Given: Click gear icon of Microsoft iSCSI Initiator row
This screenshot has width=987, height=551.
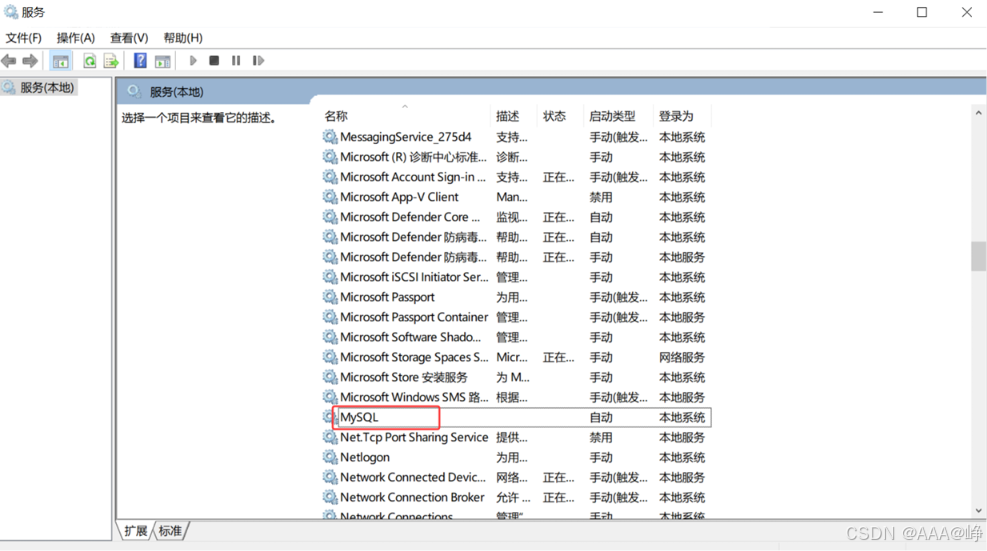Looking at the screenshot, I should click(330, 276).
